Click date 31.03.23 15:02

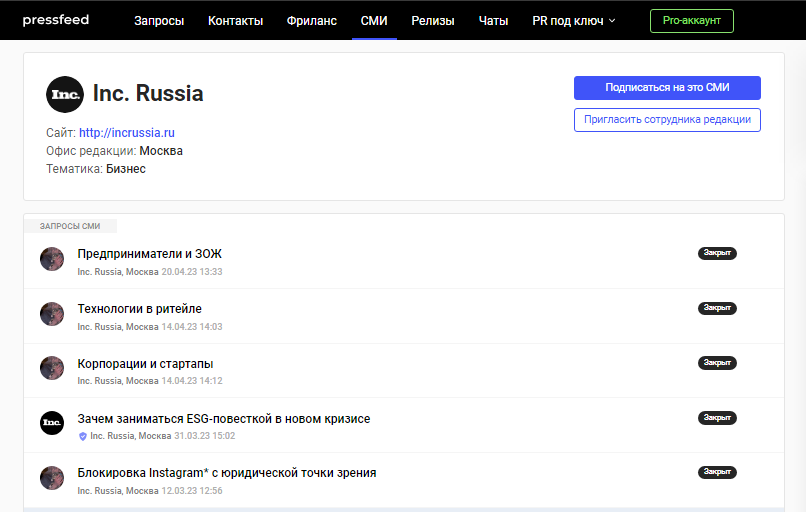point(205,436)
